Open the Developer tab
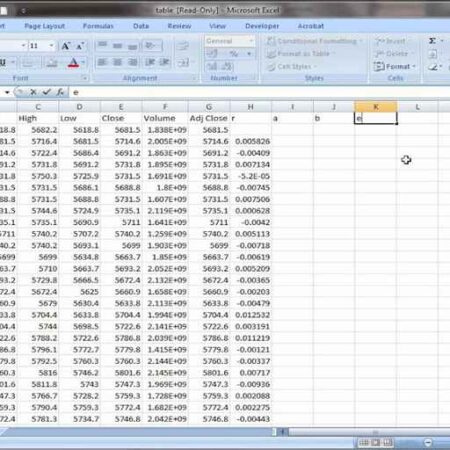This screenshot has height=450, width=450. 262,26
